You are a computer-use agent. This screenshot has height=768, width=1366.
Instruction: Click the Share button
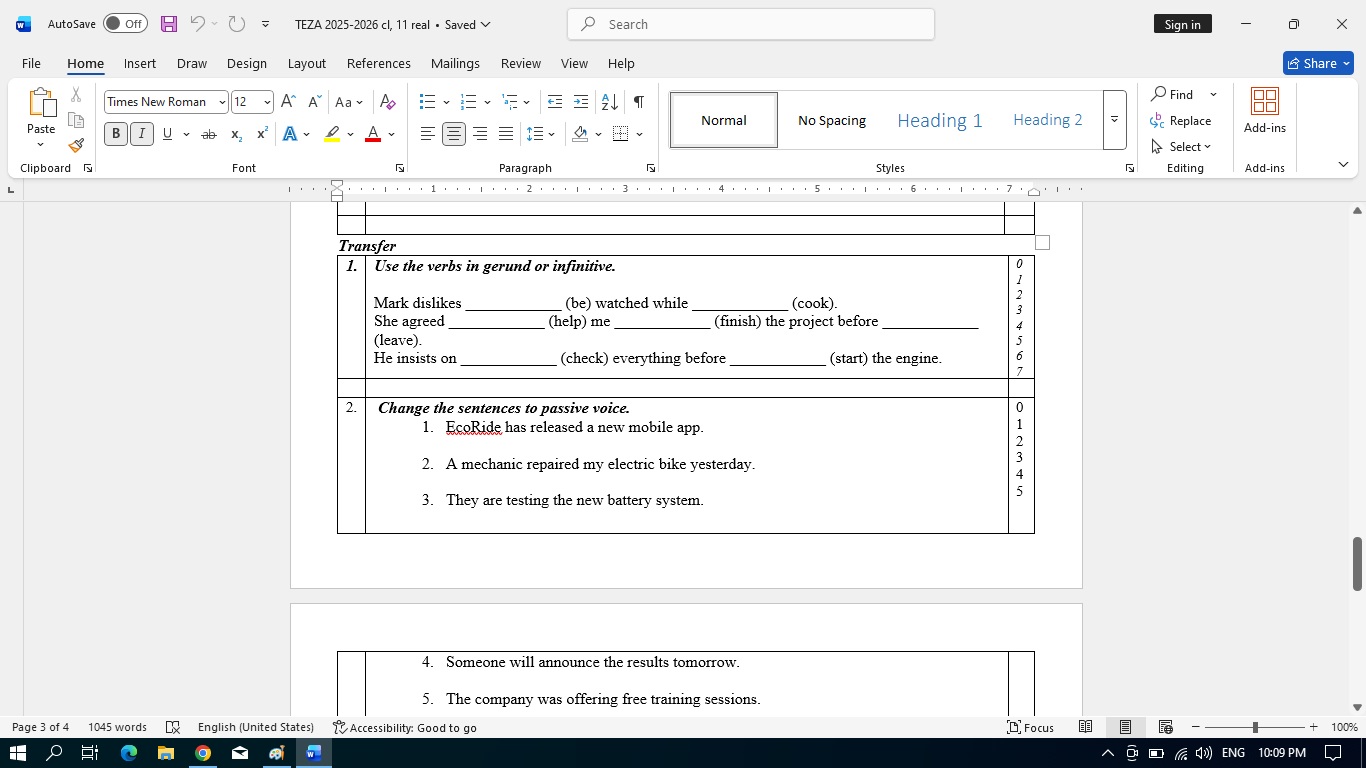point(1317,63)
